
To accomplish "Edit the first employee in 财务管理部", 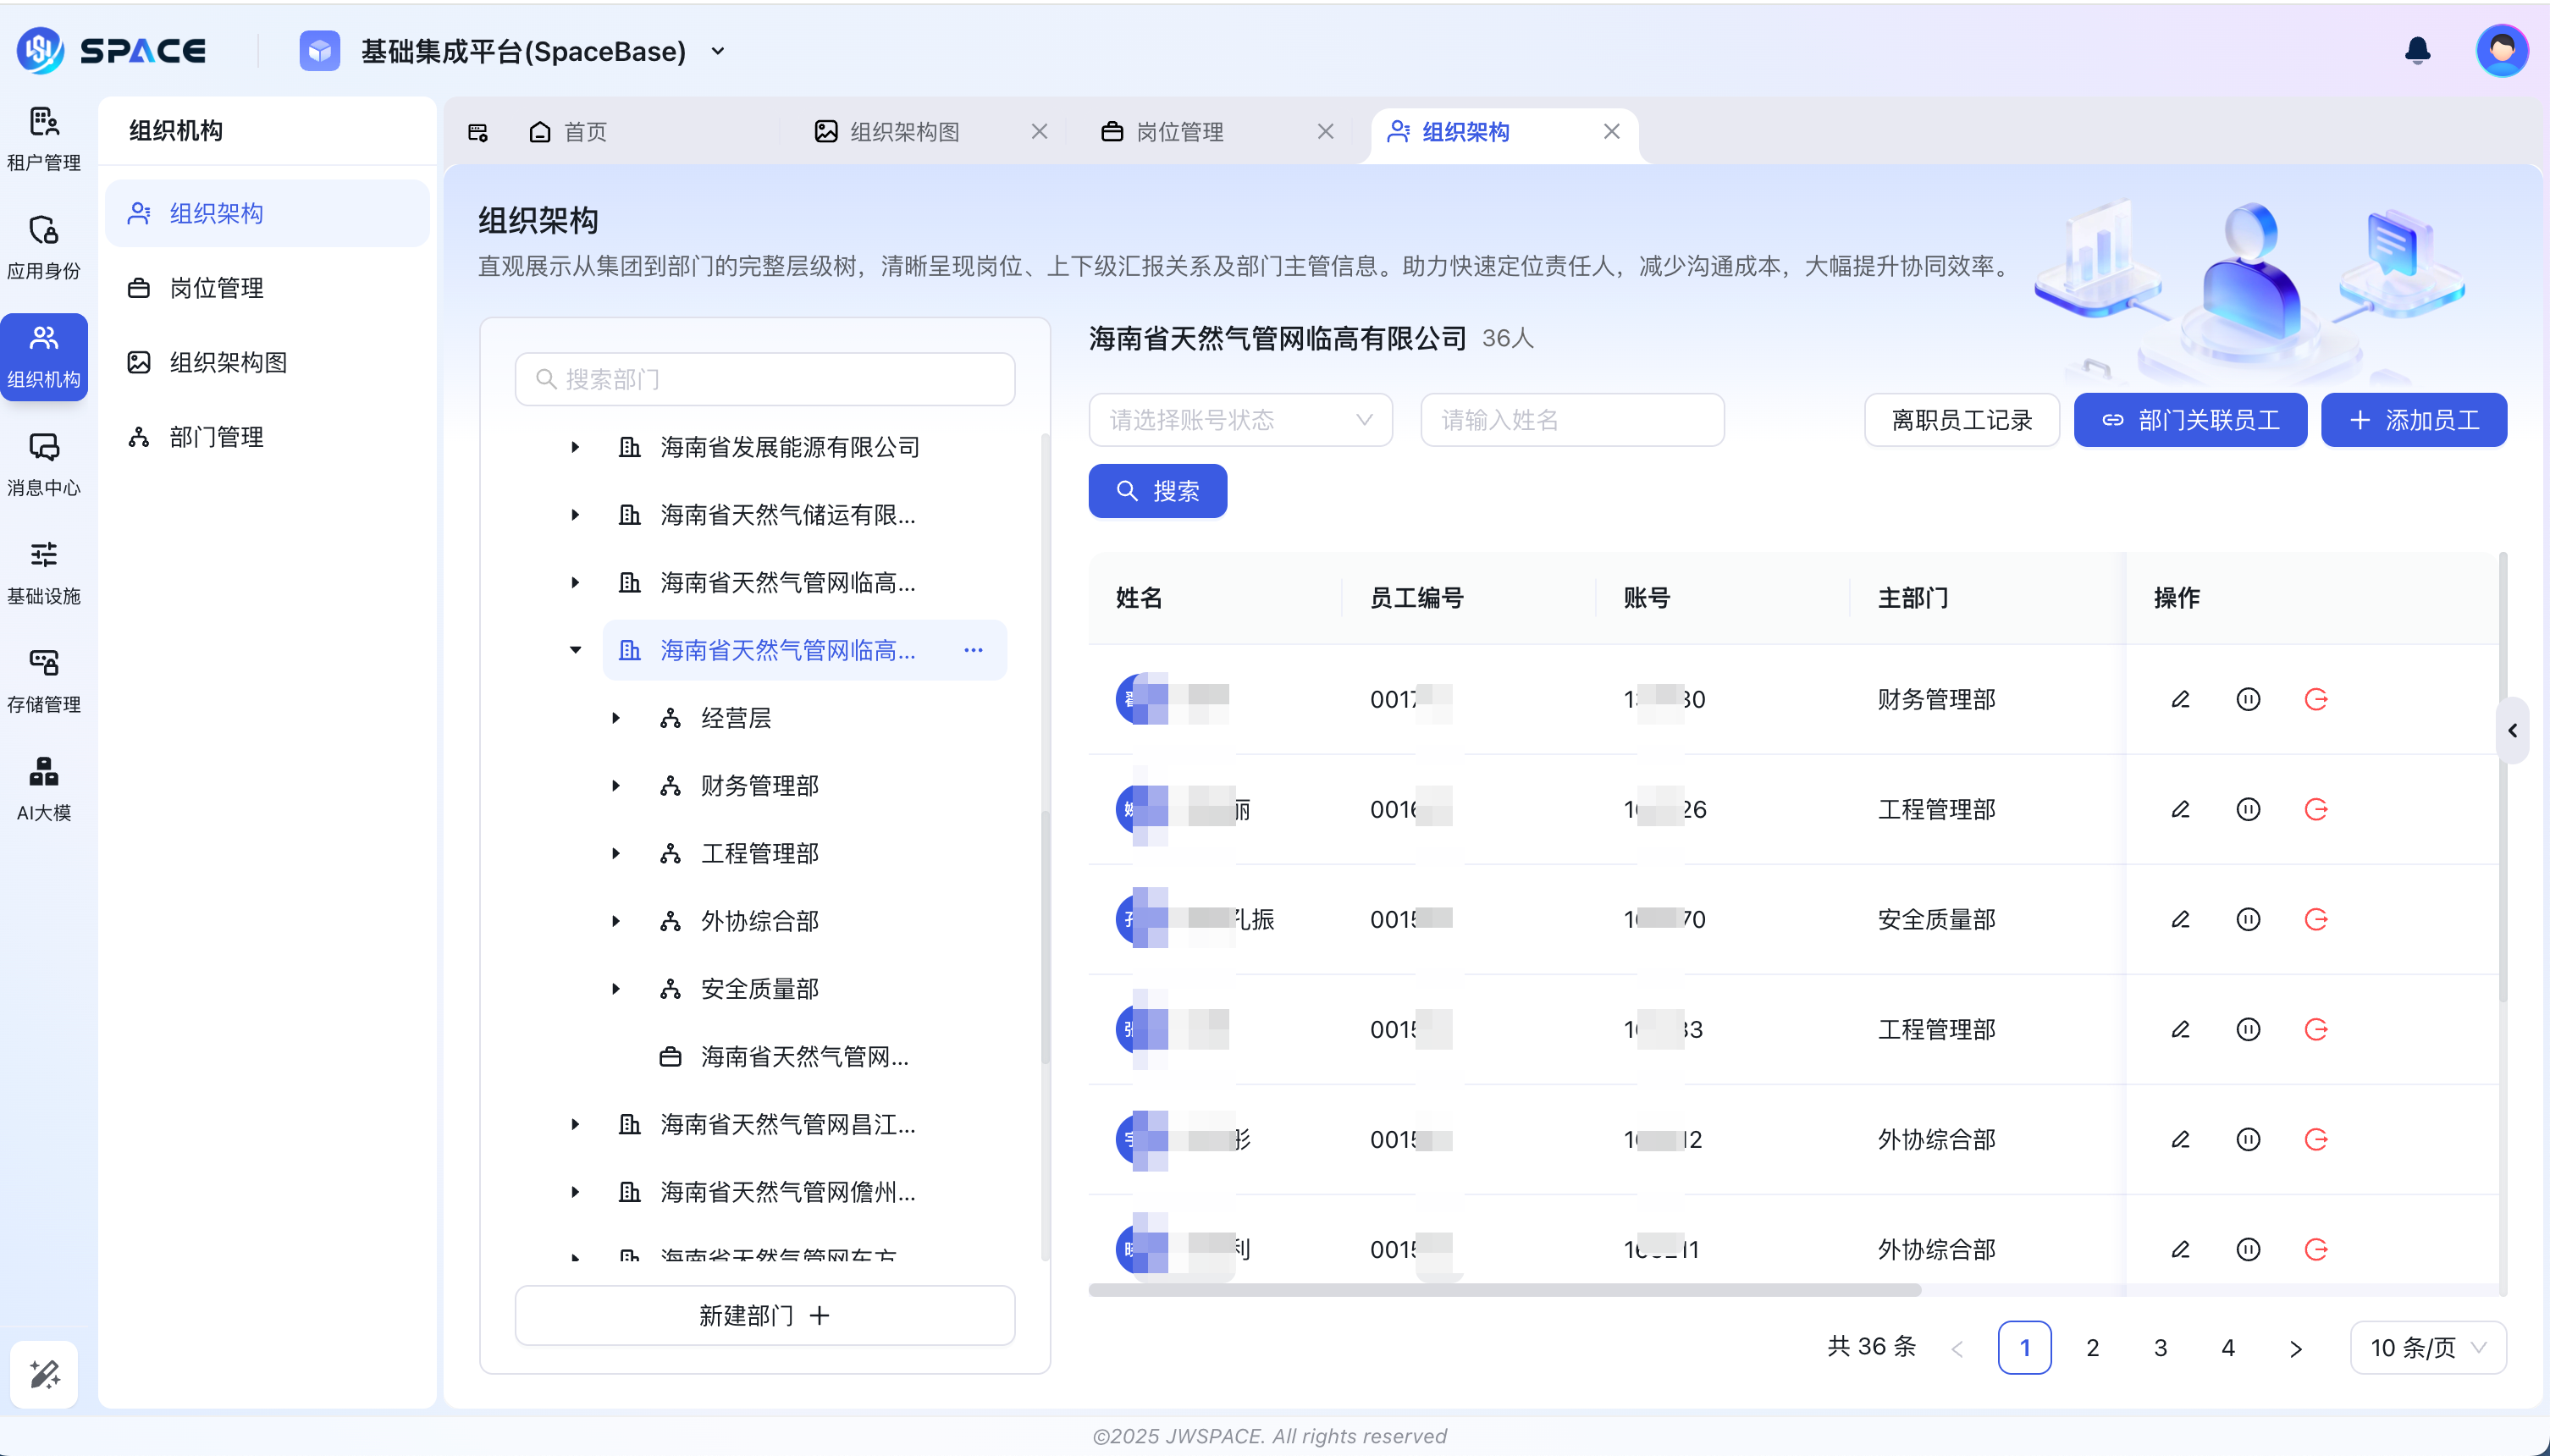I will click(x=2180, y=699).
